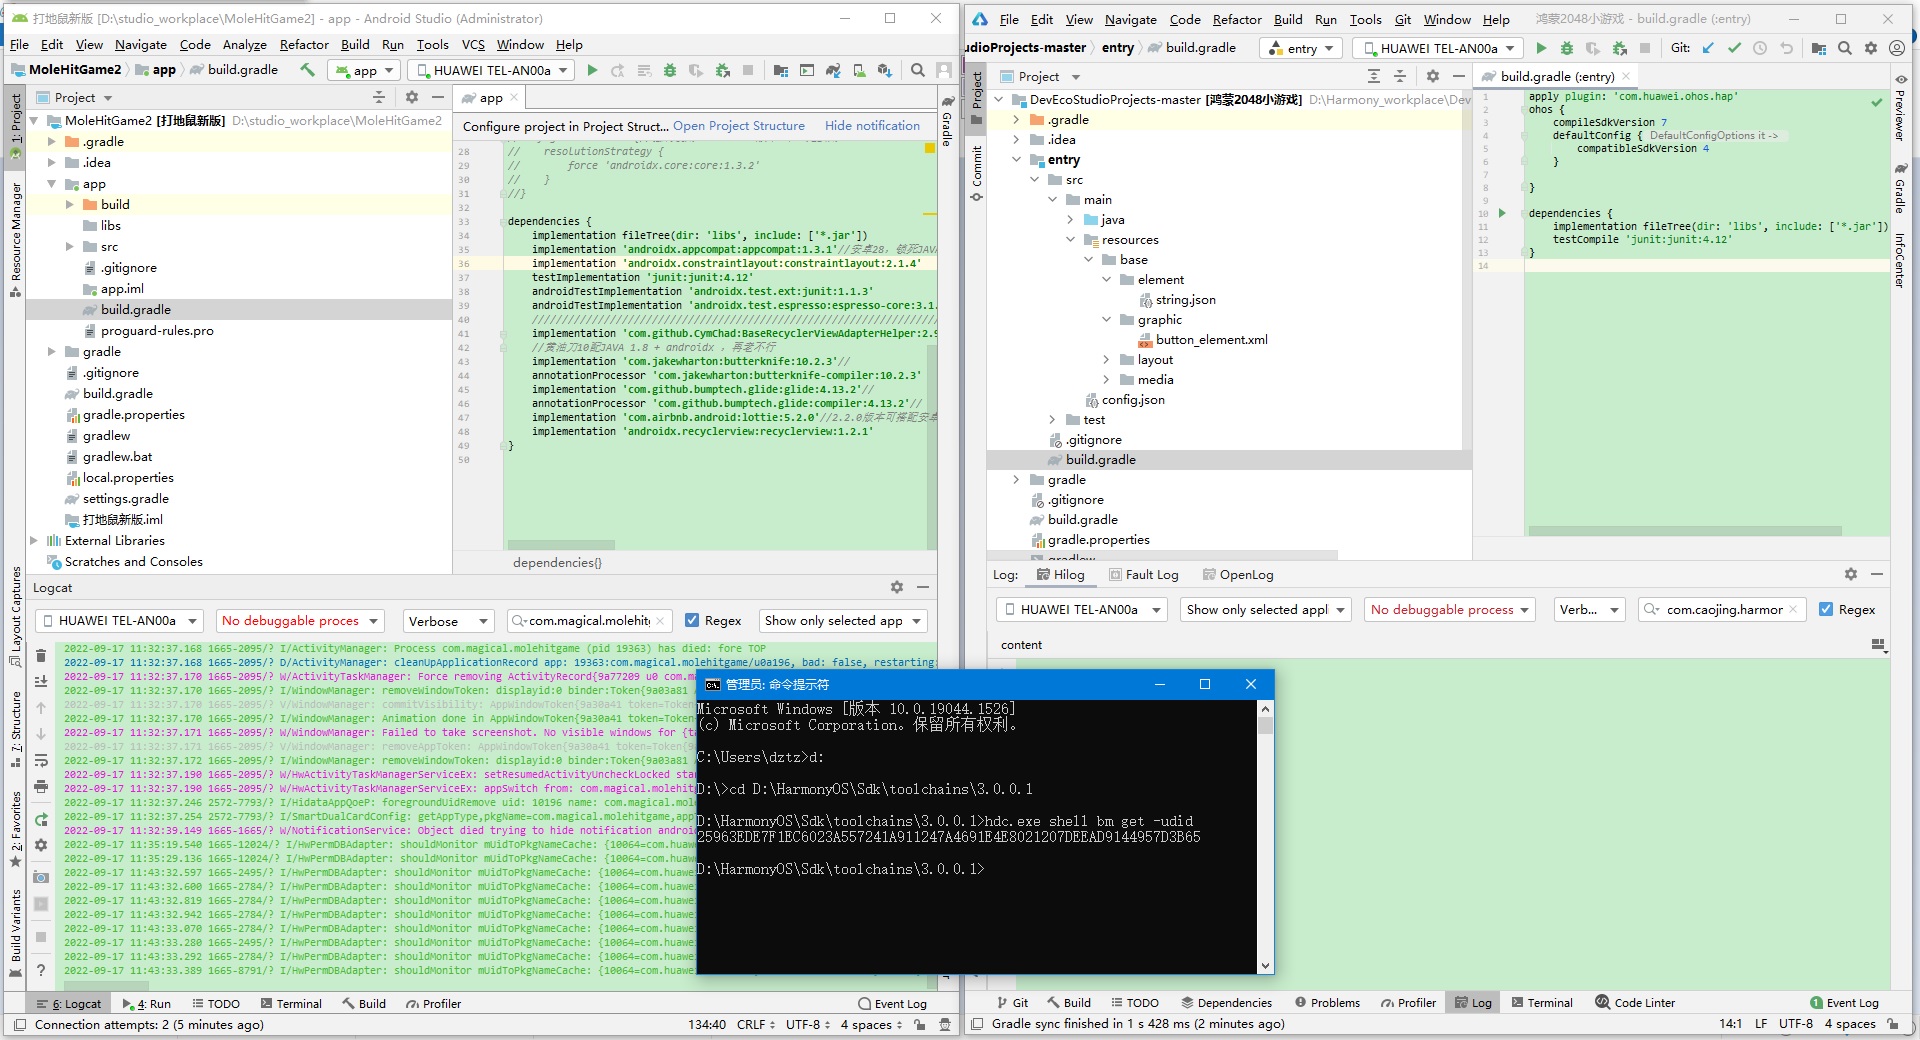Toggle soft-wrap icon in Logcat sidebar
This screenshot has width=1920, height=1040.
(41, 761)
